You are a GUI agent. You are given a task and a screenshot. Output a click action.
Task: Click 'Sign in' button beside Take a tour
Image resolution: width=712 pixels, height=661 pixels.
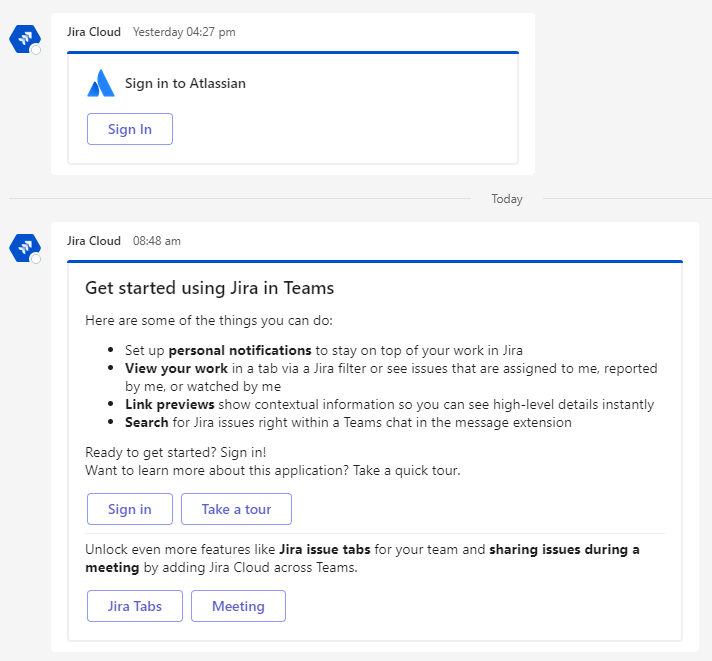click(130, 509)
